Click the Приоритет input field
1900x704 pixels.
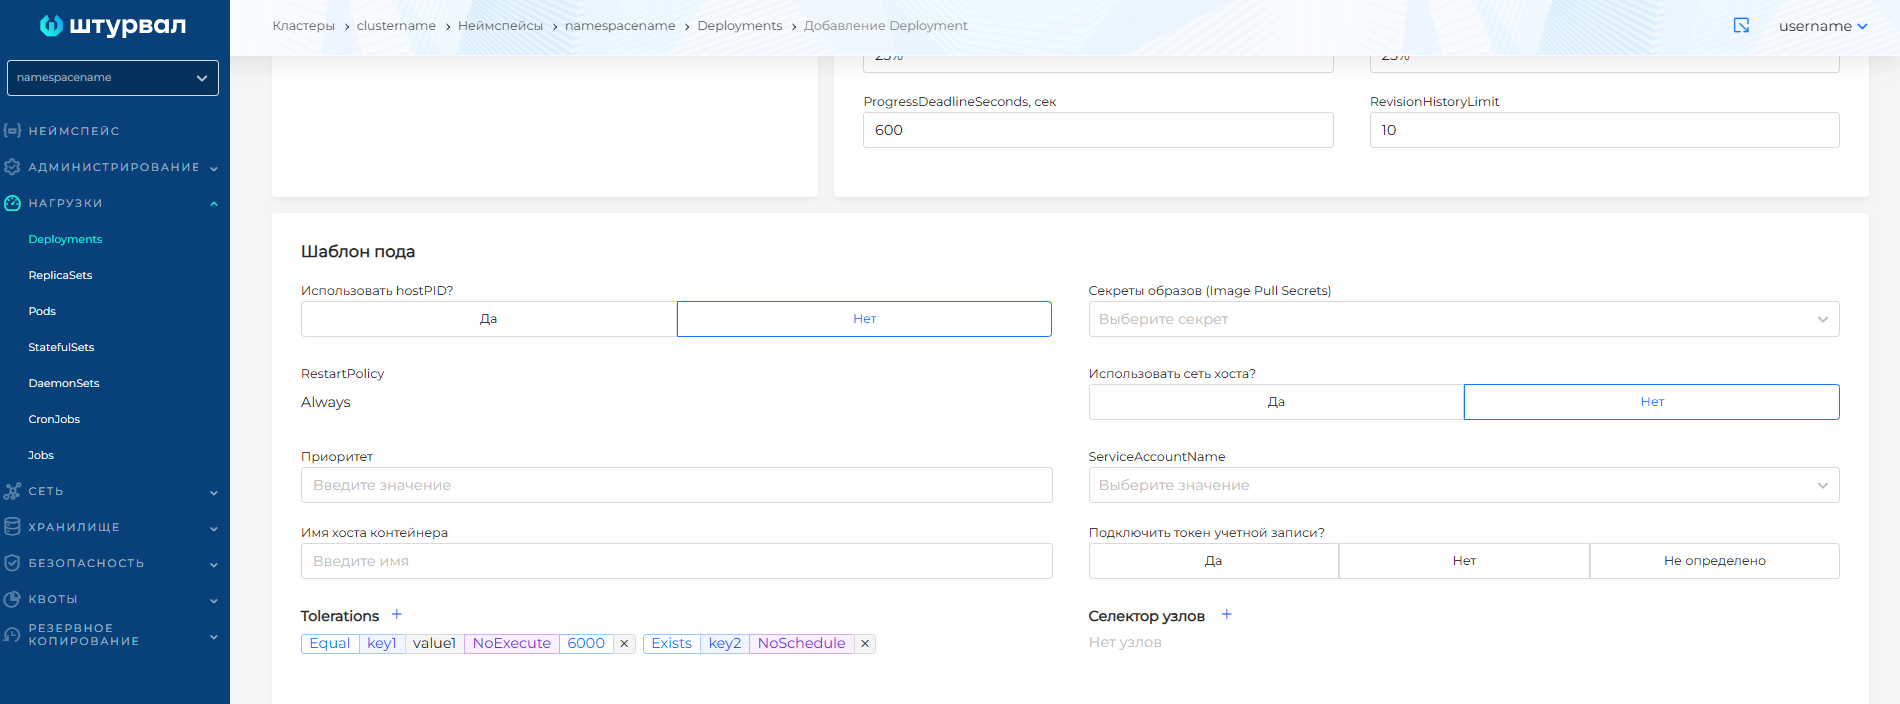click(x=676, y=485)
